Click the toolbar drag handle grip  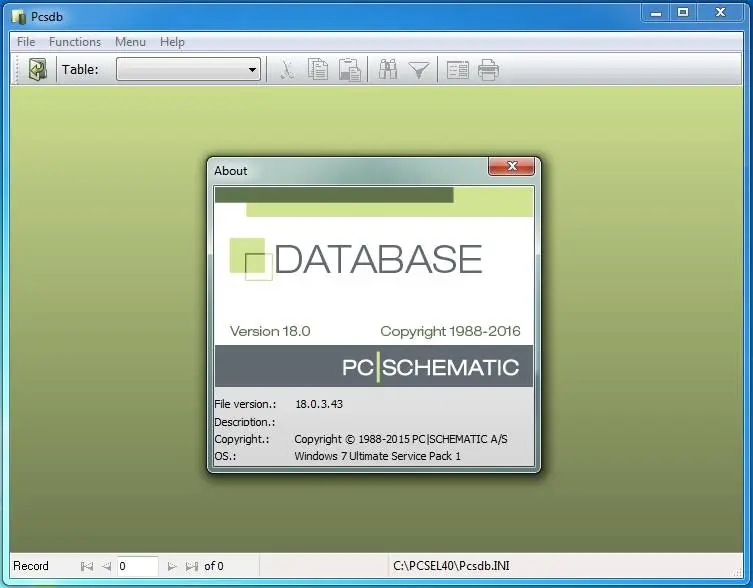point(17,70)
